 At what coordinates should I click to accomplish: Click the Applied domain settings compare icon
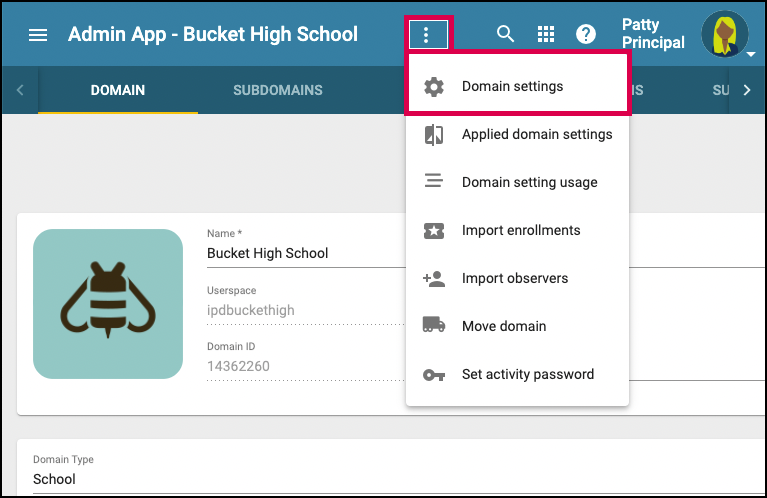pyautogui.click(x=433, y=135)
